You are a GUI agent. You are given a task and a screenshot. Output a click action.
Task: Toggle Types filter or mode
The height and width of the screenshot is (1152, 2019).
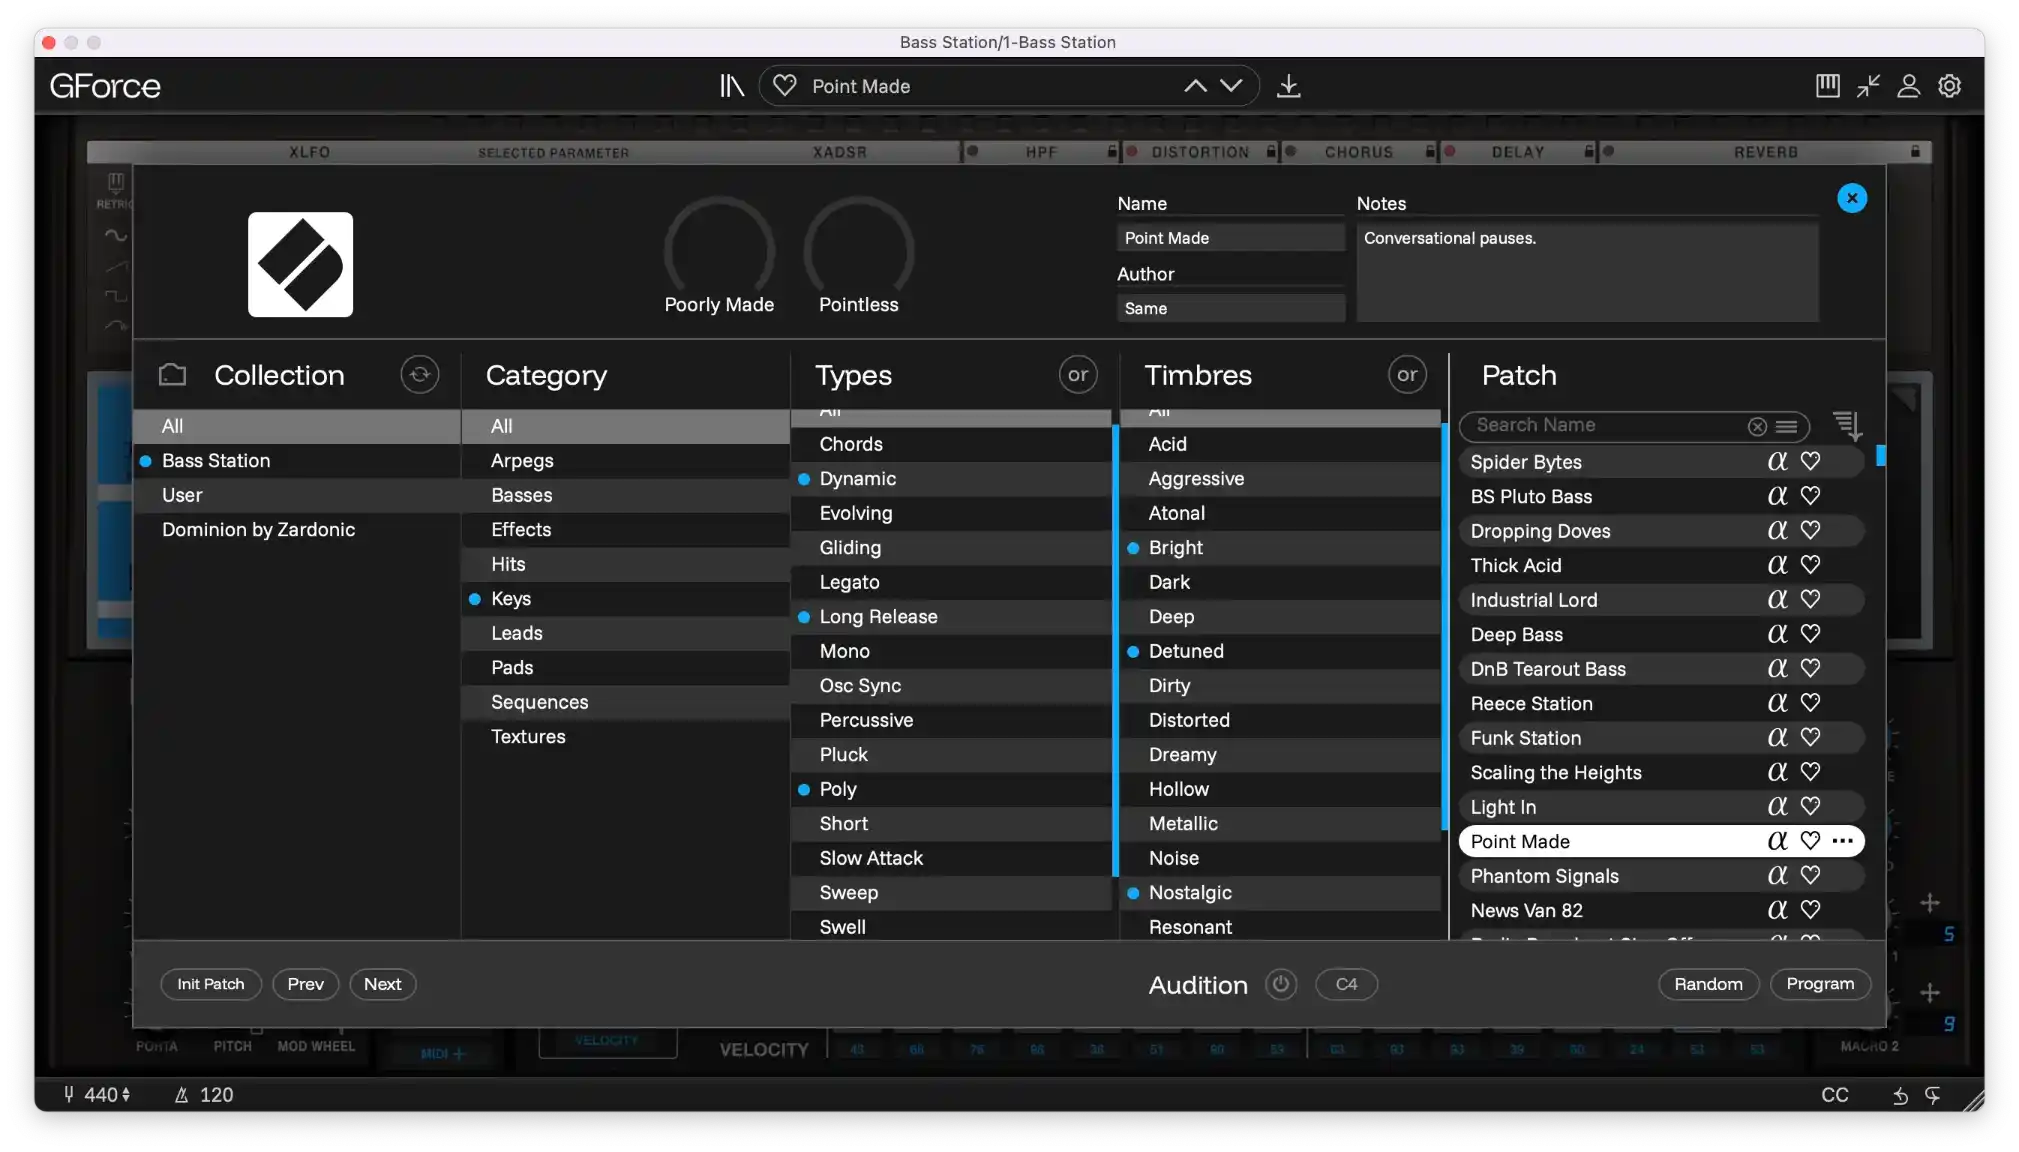pyautogui.click(x=1078, y=375)
